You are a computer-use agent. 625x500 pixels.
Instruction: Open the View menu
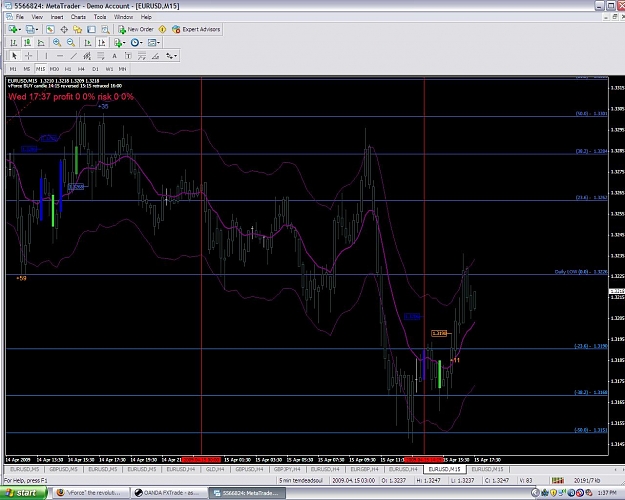pos(37,17)
